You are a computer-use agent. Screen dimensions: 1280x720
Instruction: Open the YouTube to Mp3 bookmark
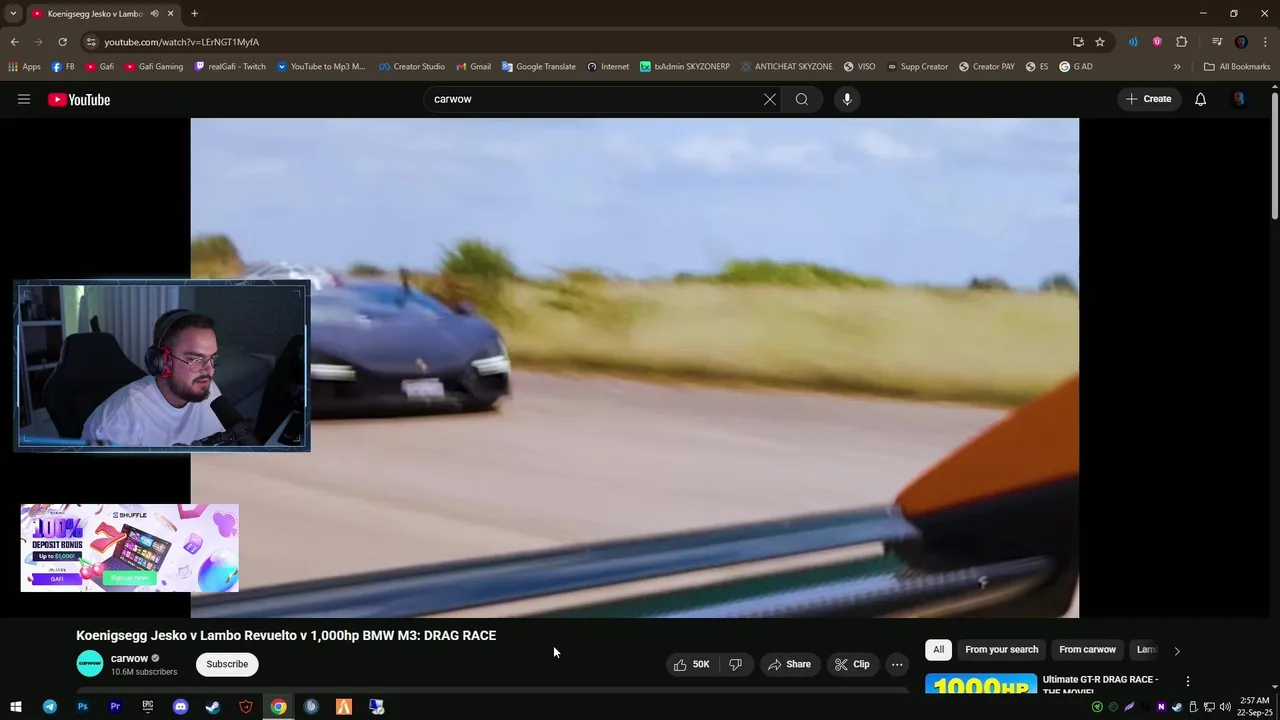pos(321,67)
